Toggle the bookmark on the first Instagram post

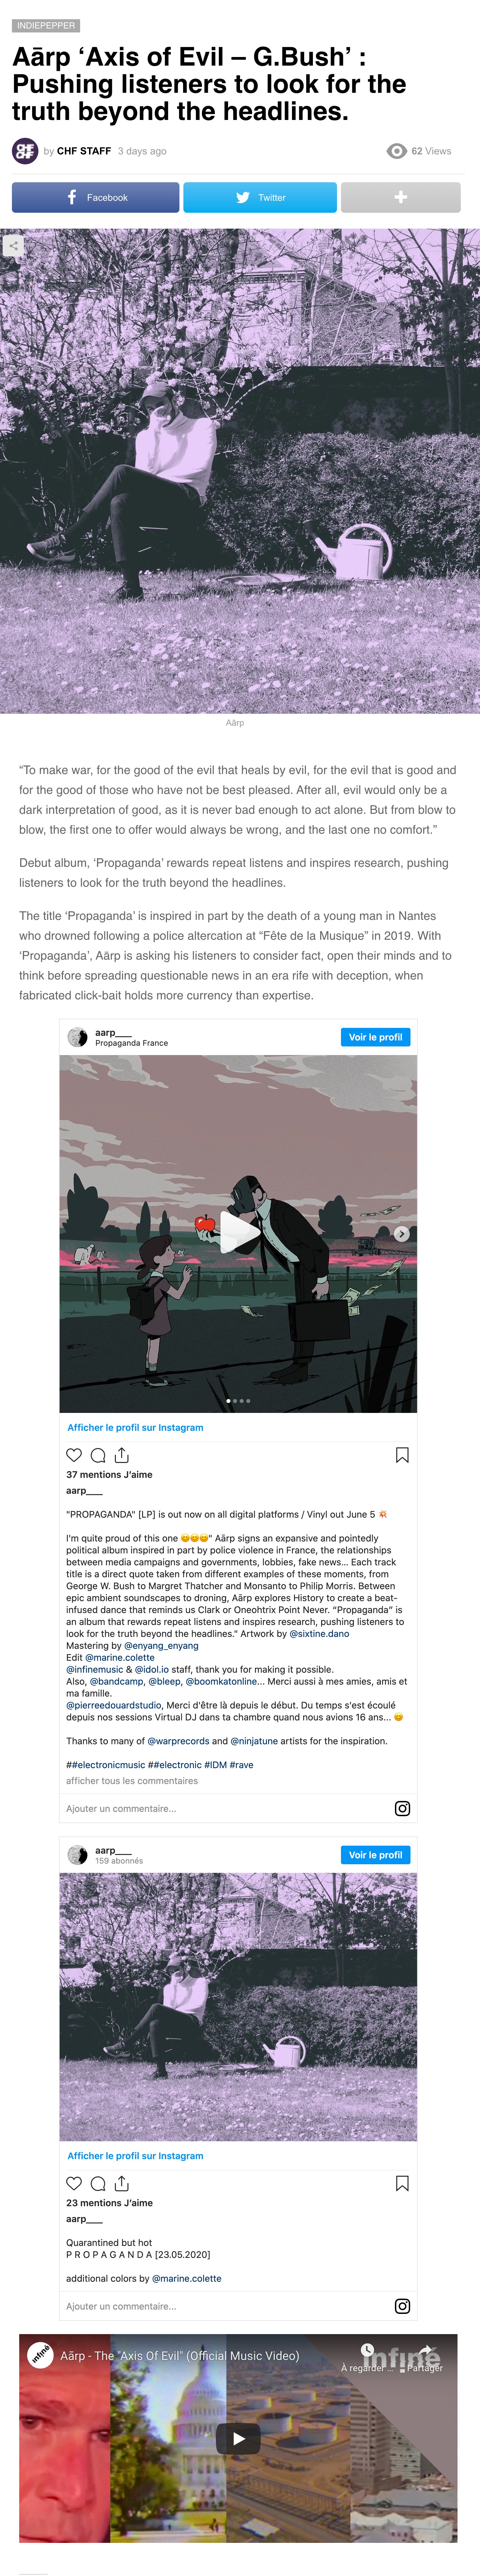pyautogui.click(x=402, y=1455)
